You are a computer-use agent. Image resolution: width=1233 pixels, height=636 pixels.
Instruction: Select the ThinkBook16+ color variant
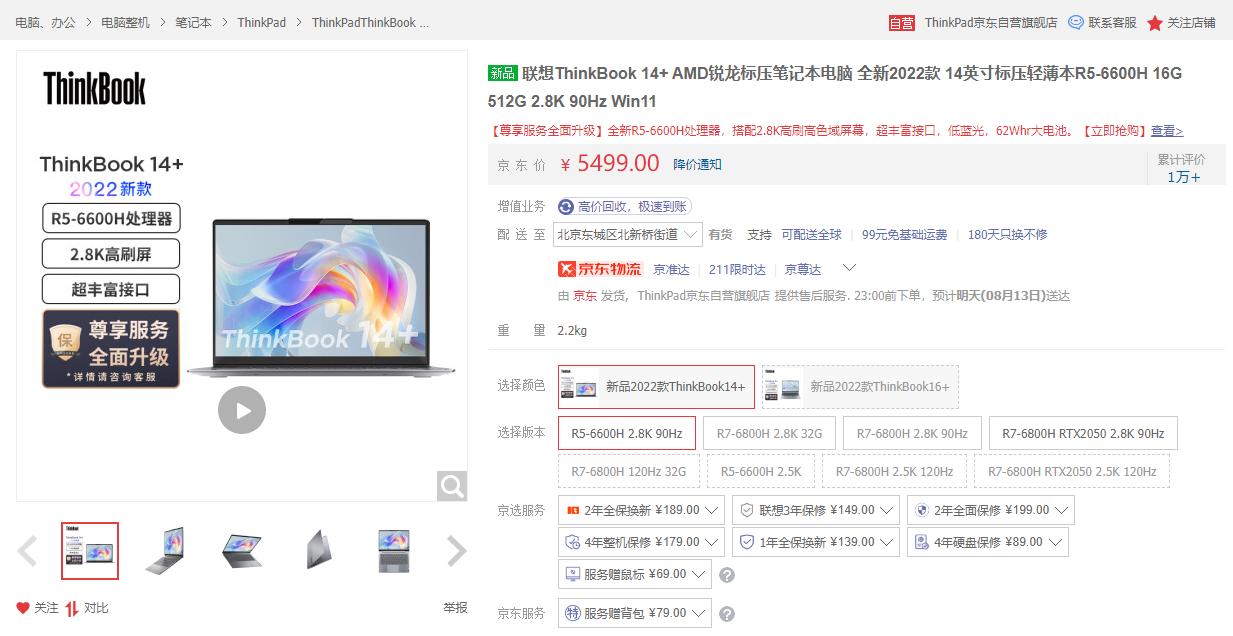(x=860, y=387)
